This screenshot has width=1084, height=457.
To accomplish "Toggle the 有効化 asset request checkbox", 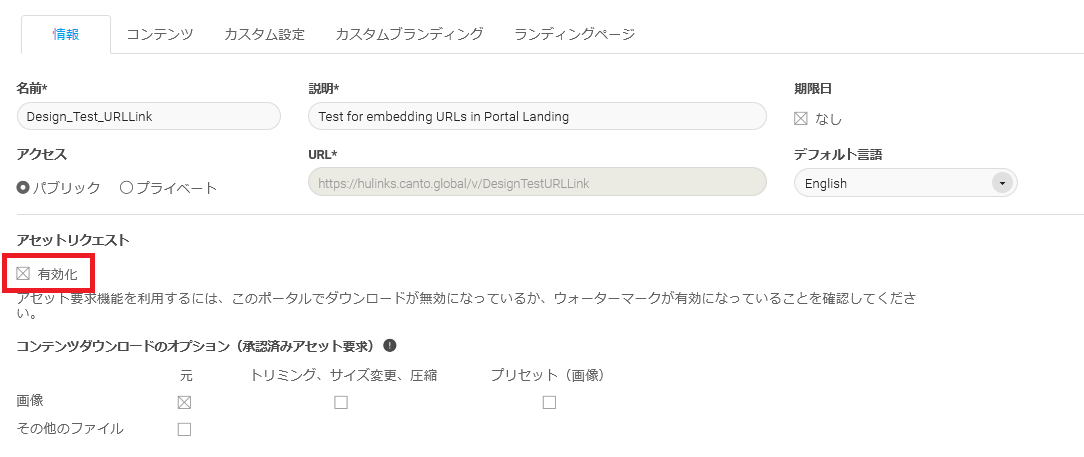I will 24,273.
